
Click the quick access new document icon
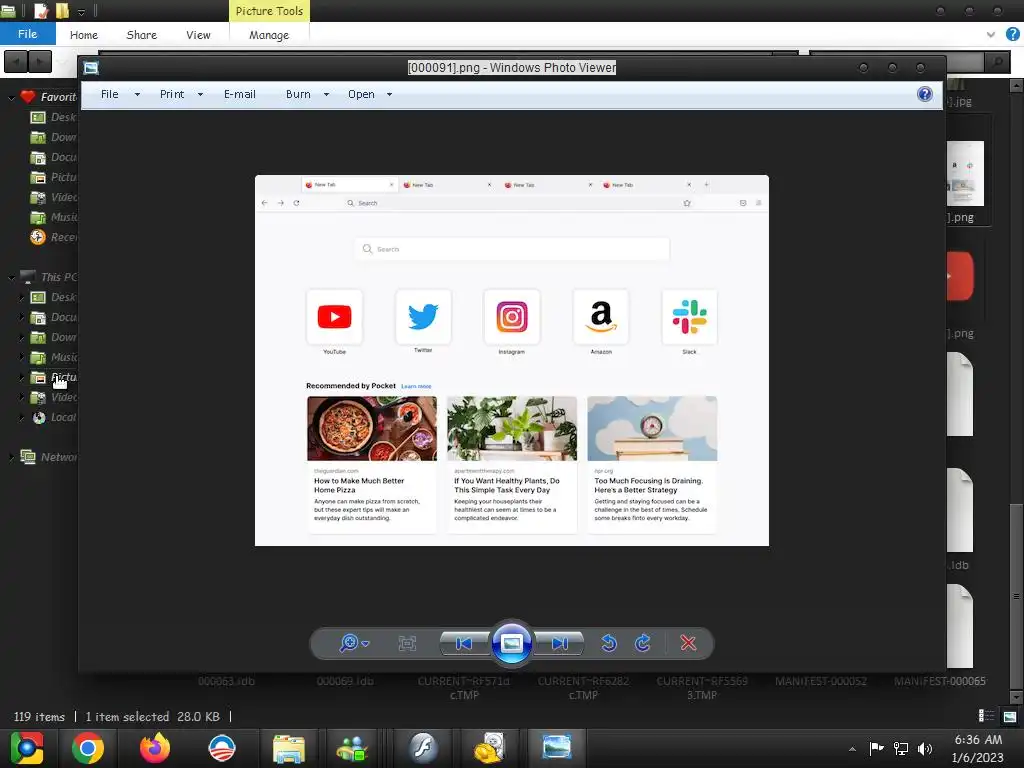40,11
